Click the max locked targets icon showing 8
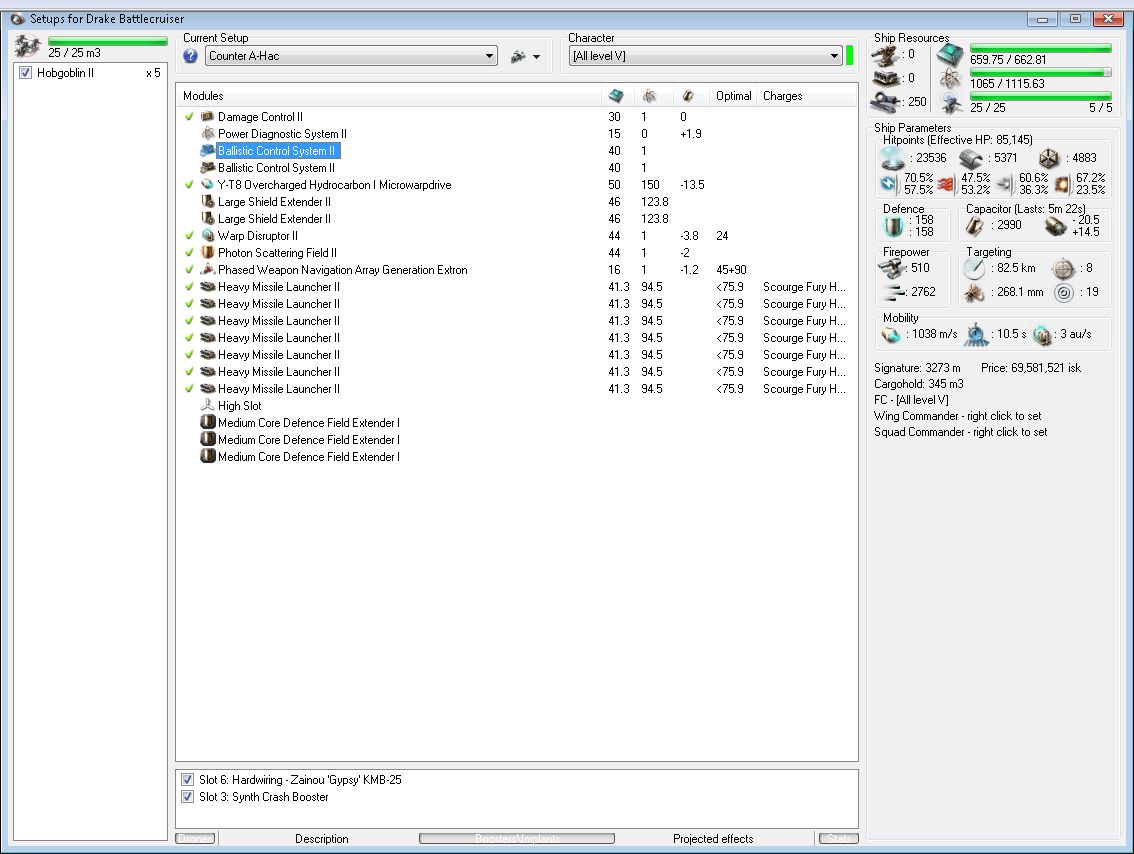 (1063, 269)
